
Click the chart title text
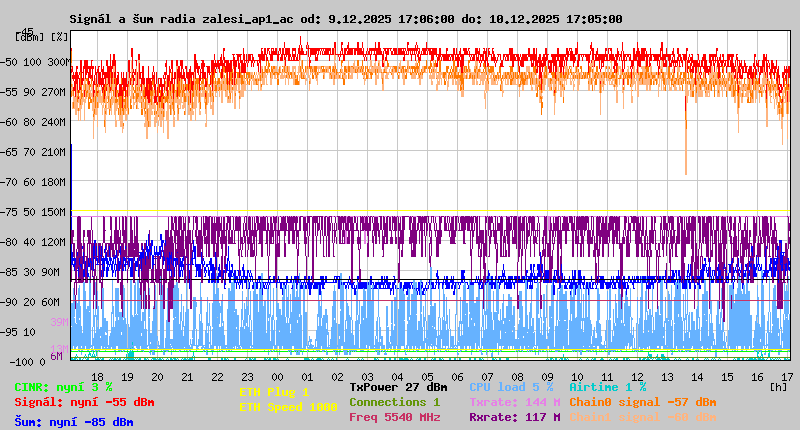345,18
